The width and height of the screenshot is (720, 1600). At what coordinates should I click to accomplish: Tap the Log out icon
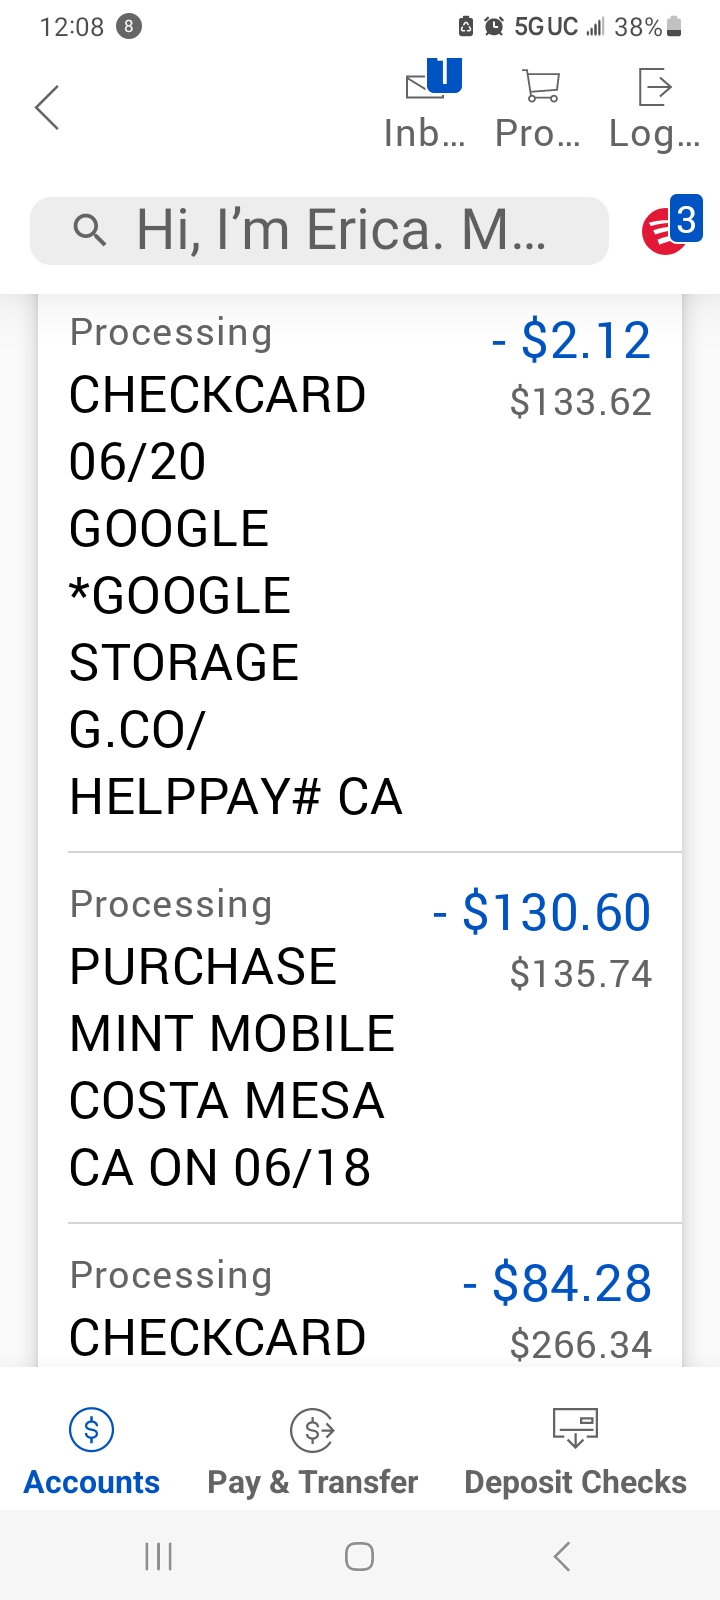pyautogui.click(x=654, y=86)
